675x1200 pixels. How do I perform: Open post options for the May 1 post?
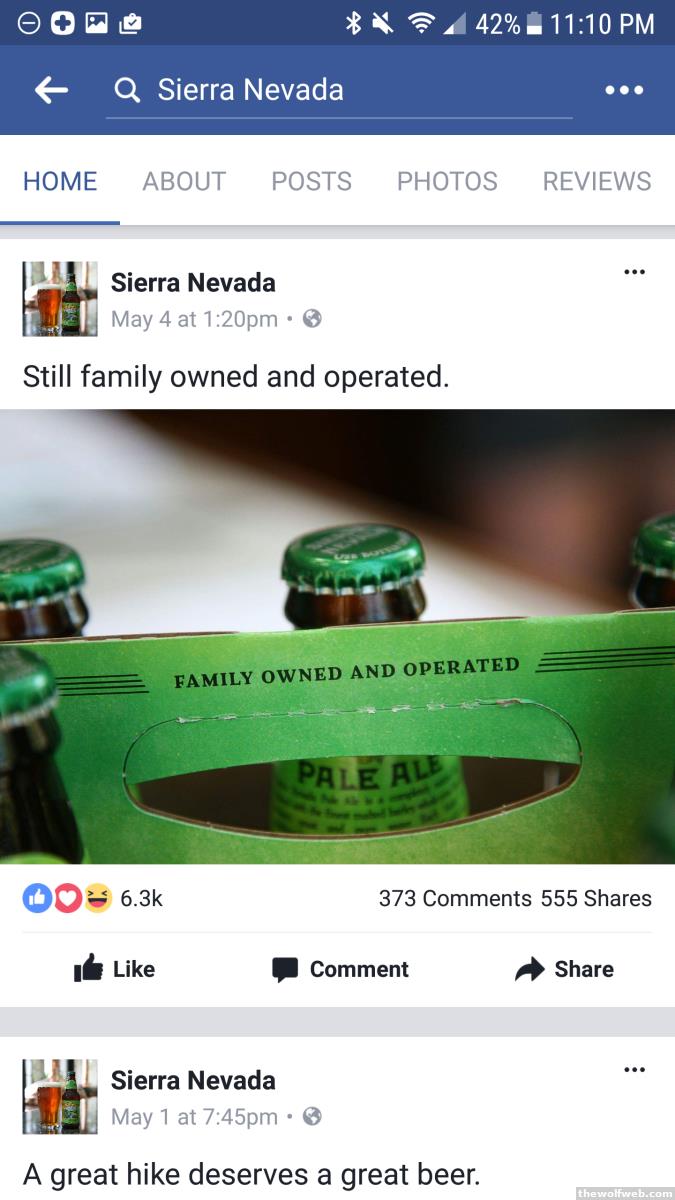point(634,1070)
